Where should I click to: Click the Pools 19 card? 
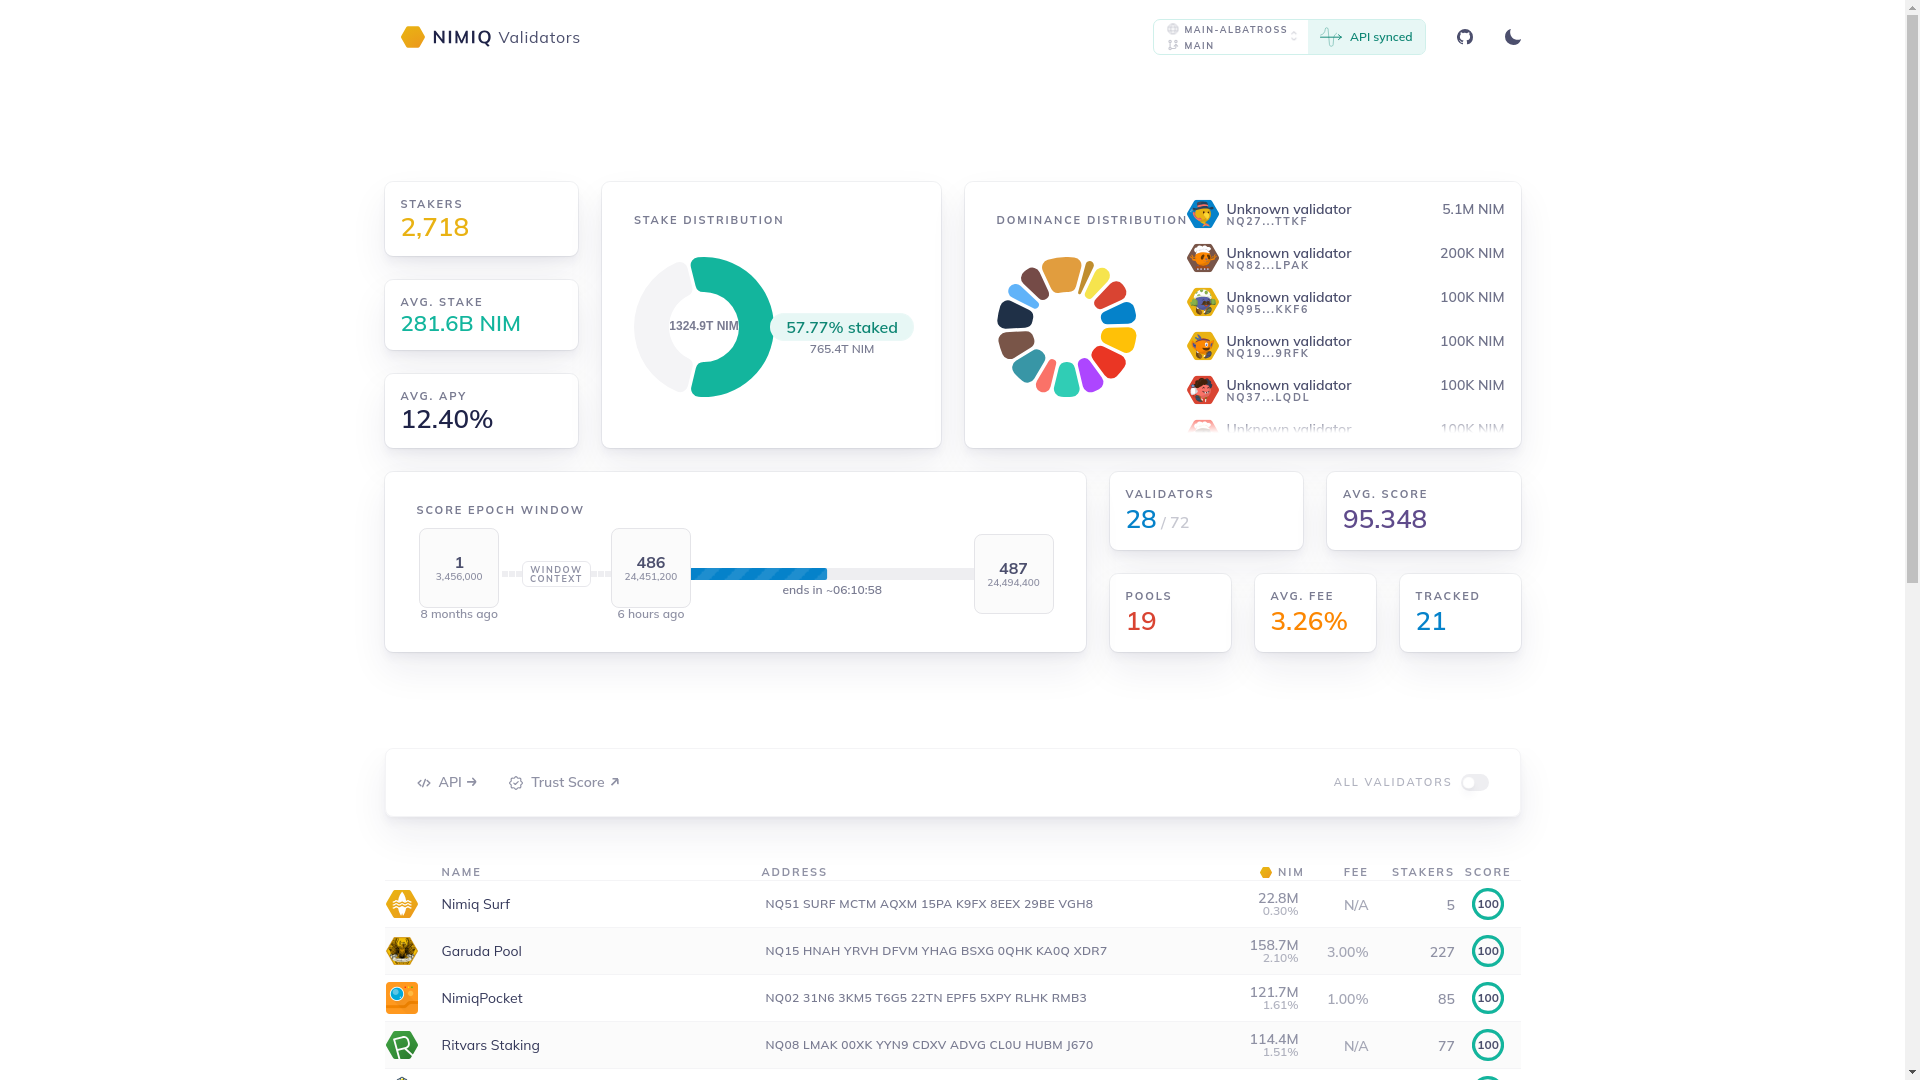(x=1170, y=613)
